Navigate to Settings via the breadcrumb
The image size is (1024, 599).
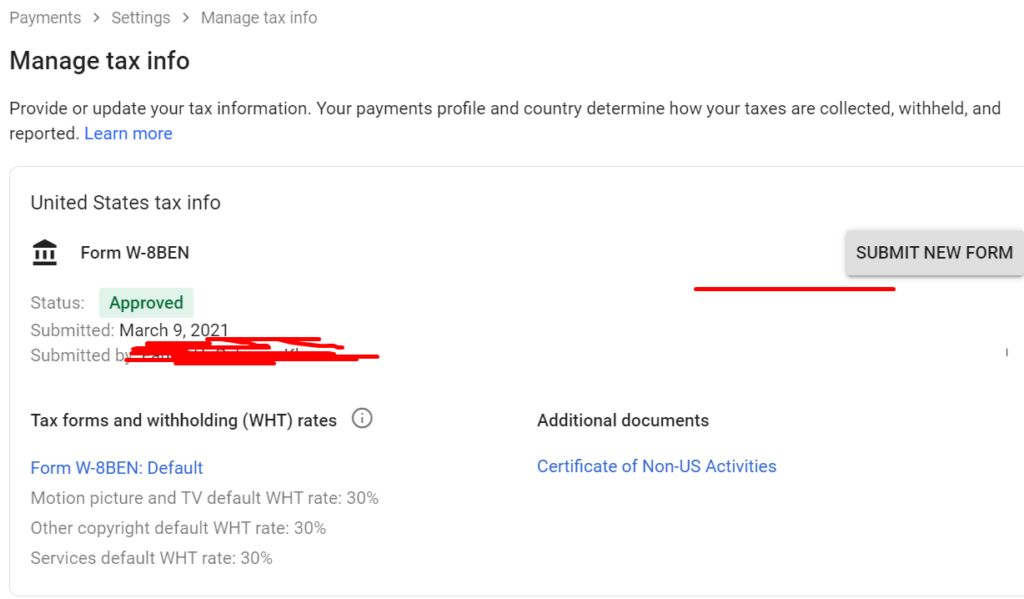pyautogui.click(x=141, y=18)
